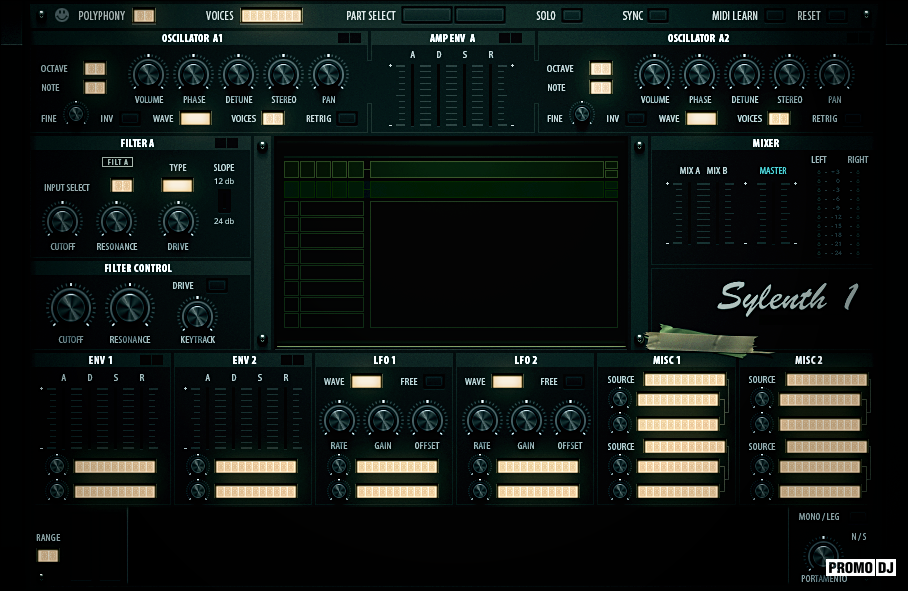The image size is (908, 591).
Task: Select the first Part Select tab
Action: (x=427, y=16)
